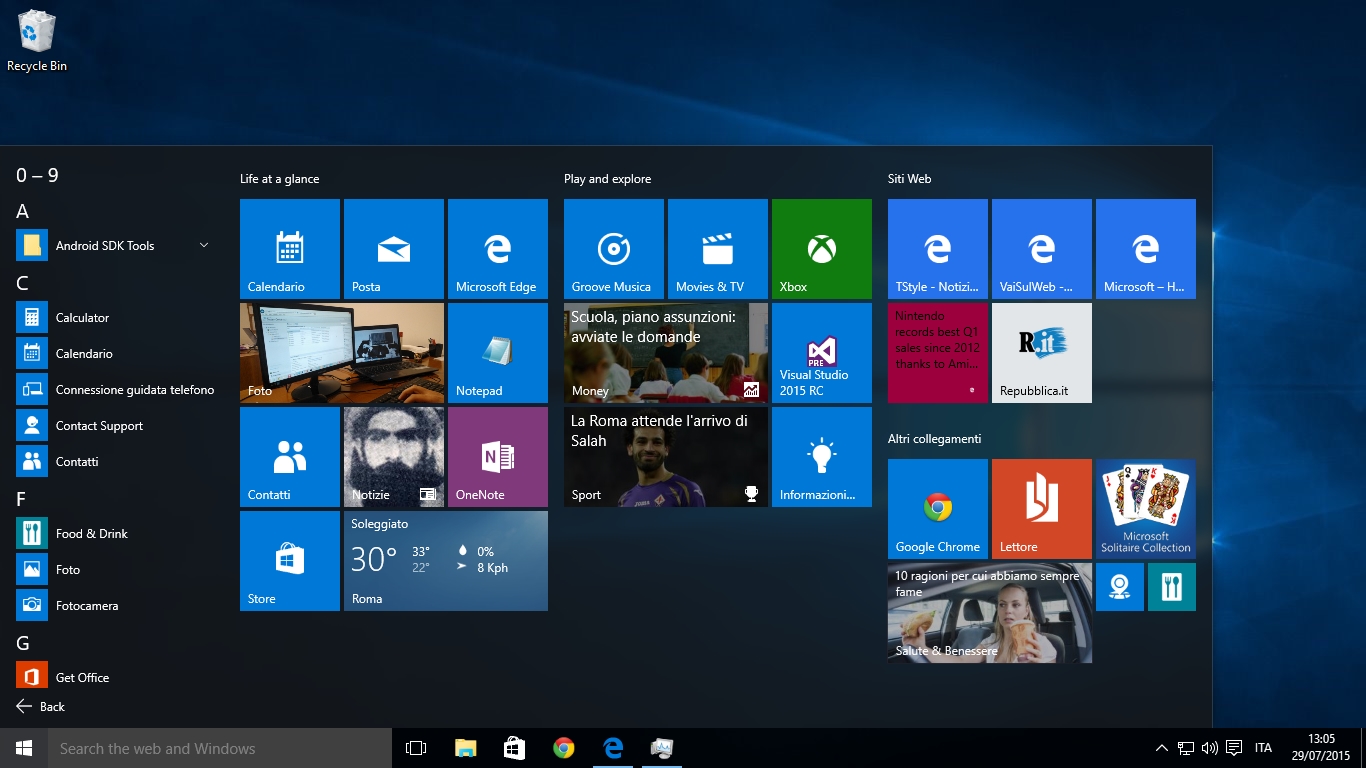
Task: Open the Get Office app
Action: (81, 677)
